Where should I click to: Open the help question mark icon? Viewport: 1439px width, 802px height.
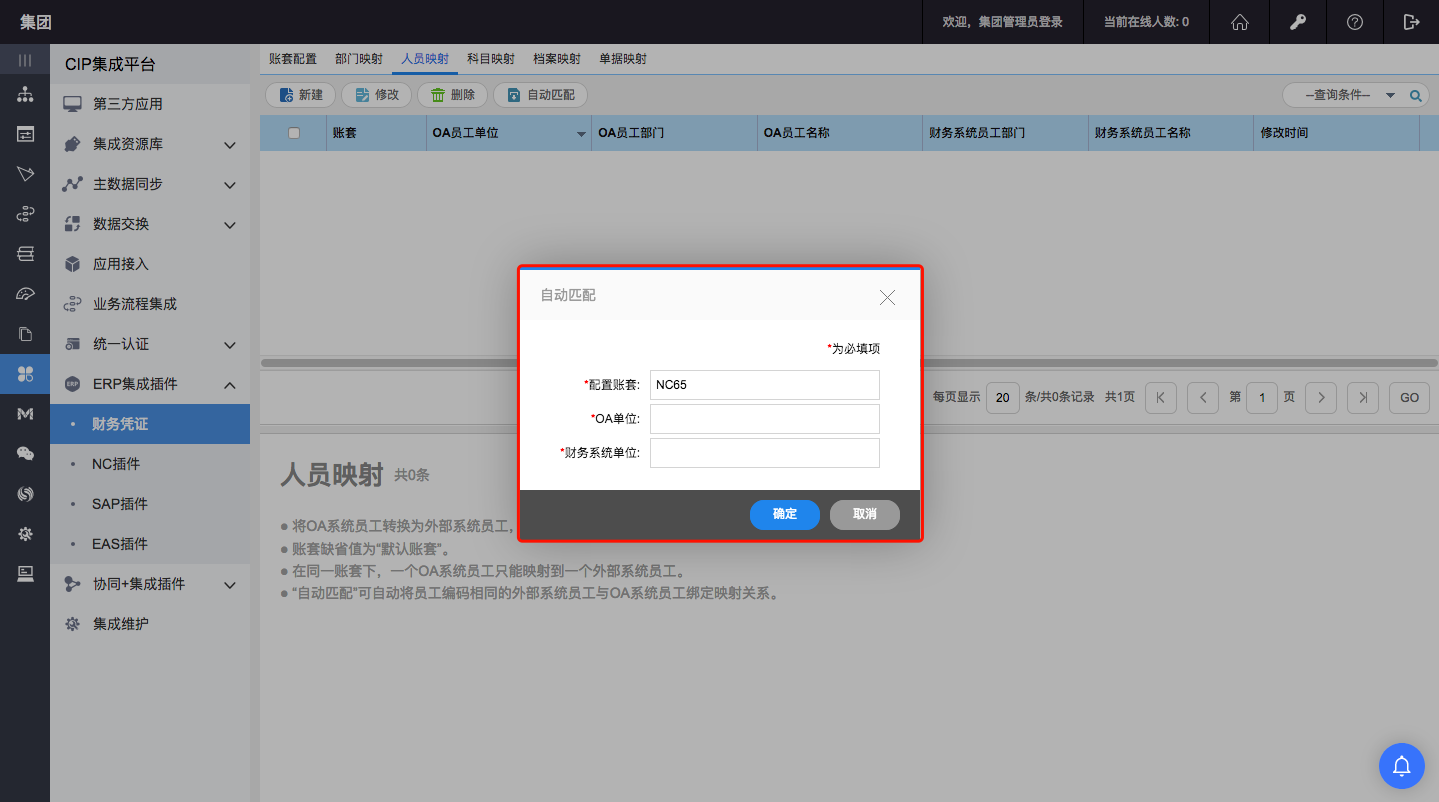click(1355, 22)
